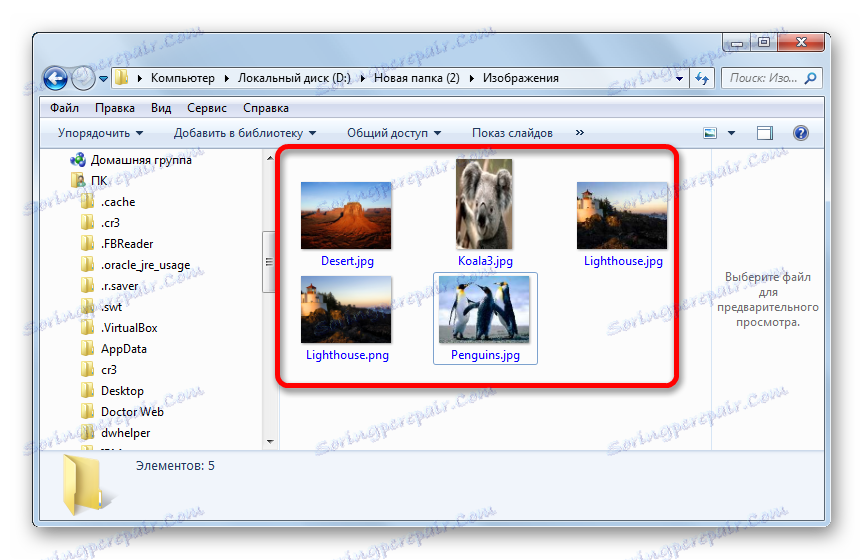Expand the arrow before Новая папка (2)
Screen dimensions: 864x560
coord(363,79)
